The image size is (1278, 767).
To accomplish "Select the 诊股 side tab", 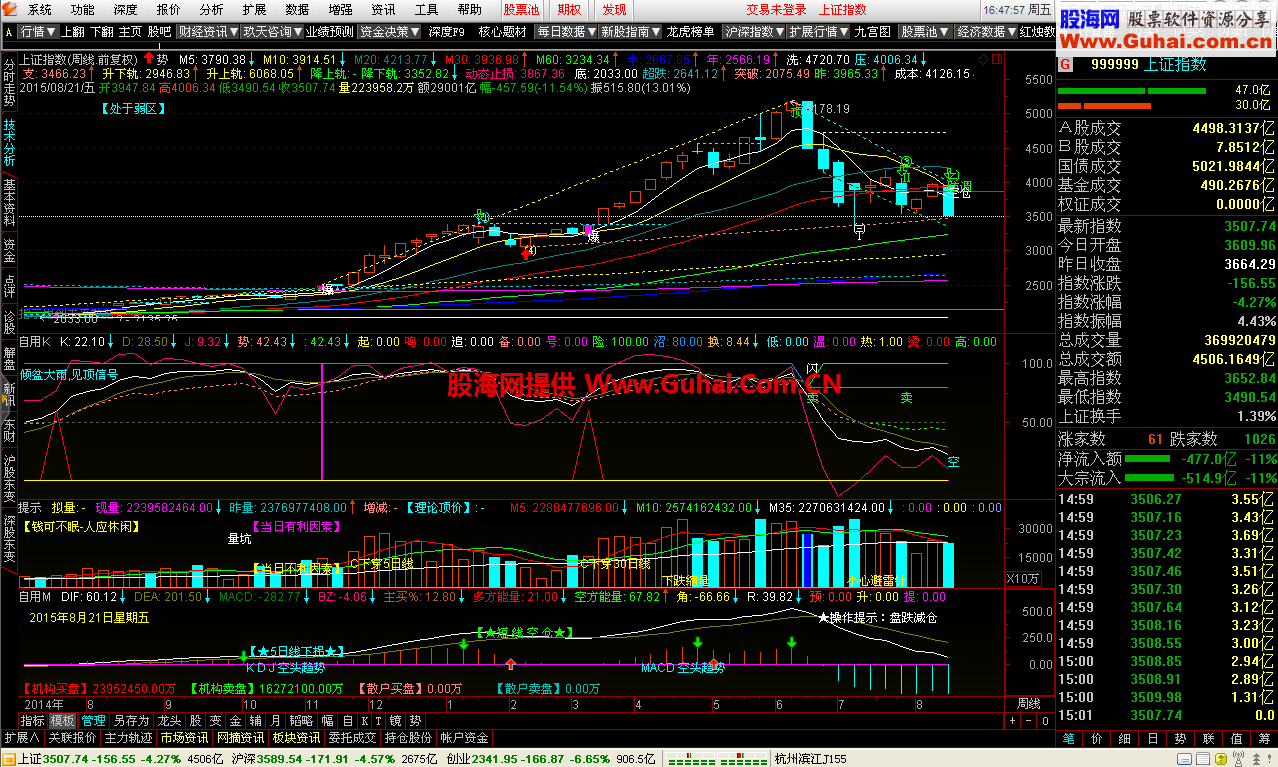I will pyautogui.click(x=9, y=322).
